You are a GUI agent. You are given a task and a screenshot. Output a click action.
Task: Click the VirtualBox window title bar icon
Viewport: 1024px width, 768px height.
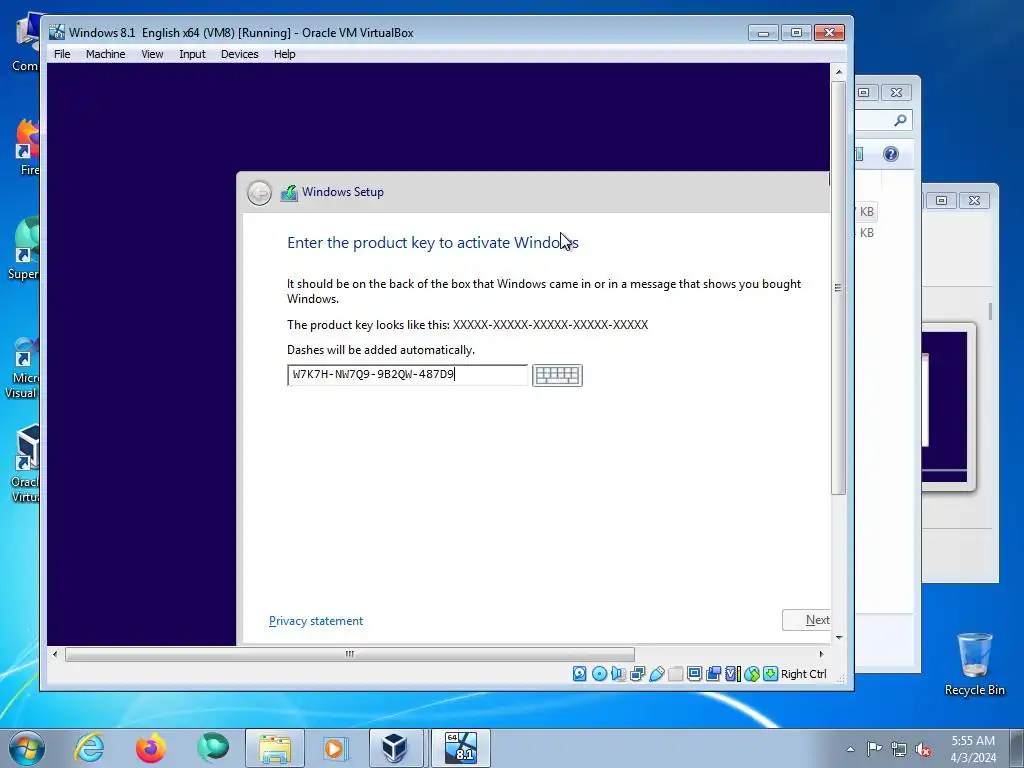pyautogui.click(x=57, y=32)
